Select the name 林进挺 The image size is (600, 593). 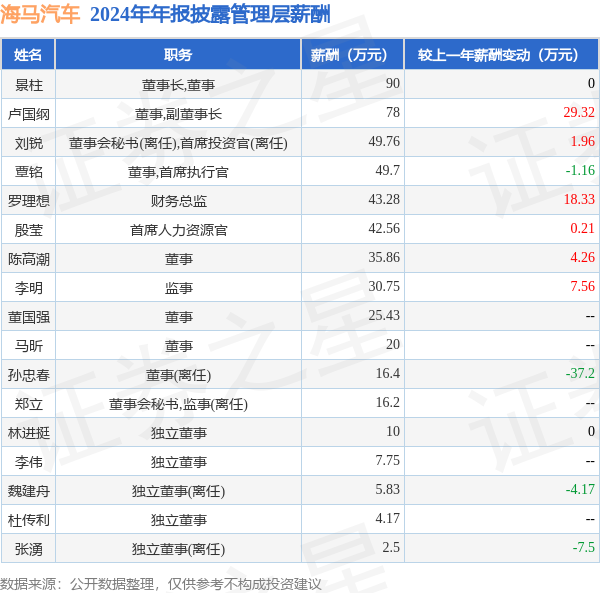tap(29, 433)
